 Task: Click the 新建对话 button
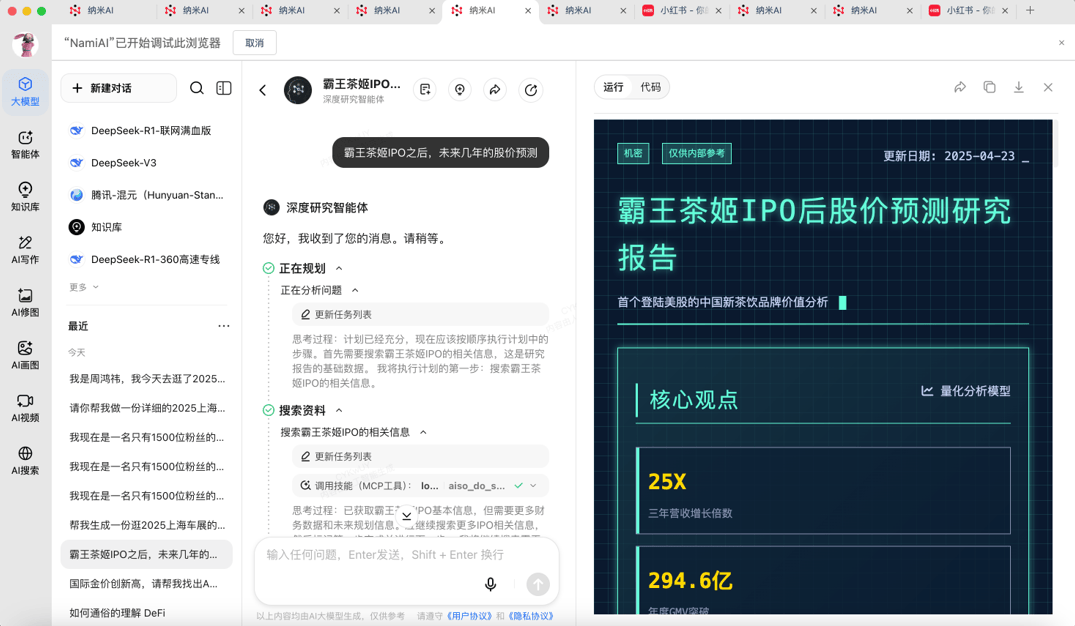point(119,88)
